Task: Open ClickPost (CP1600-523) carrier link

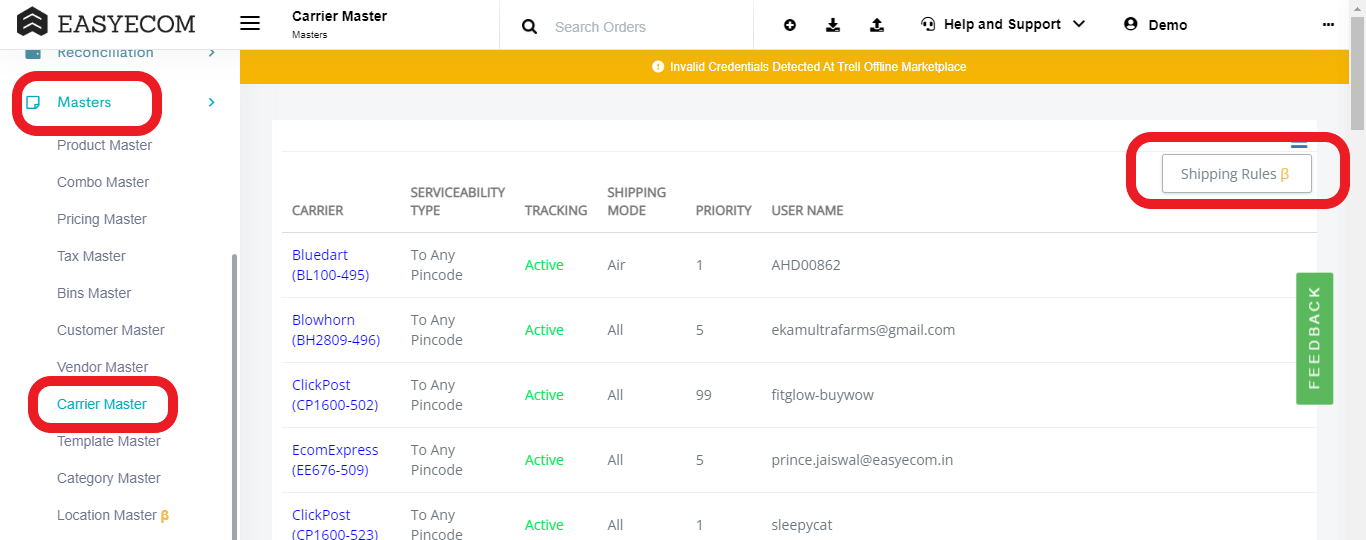Action: (335, 525)
